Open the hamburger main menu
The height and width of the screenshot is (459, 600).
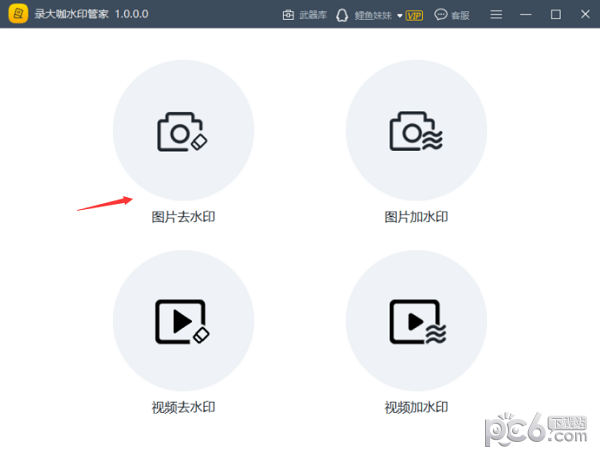point(496,15)
